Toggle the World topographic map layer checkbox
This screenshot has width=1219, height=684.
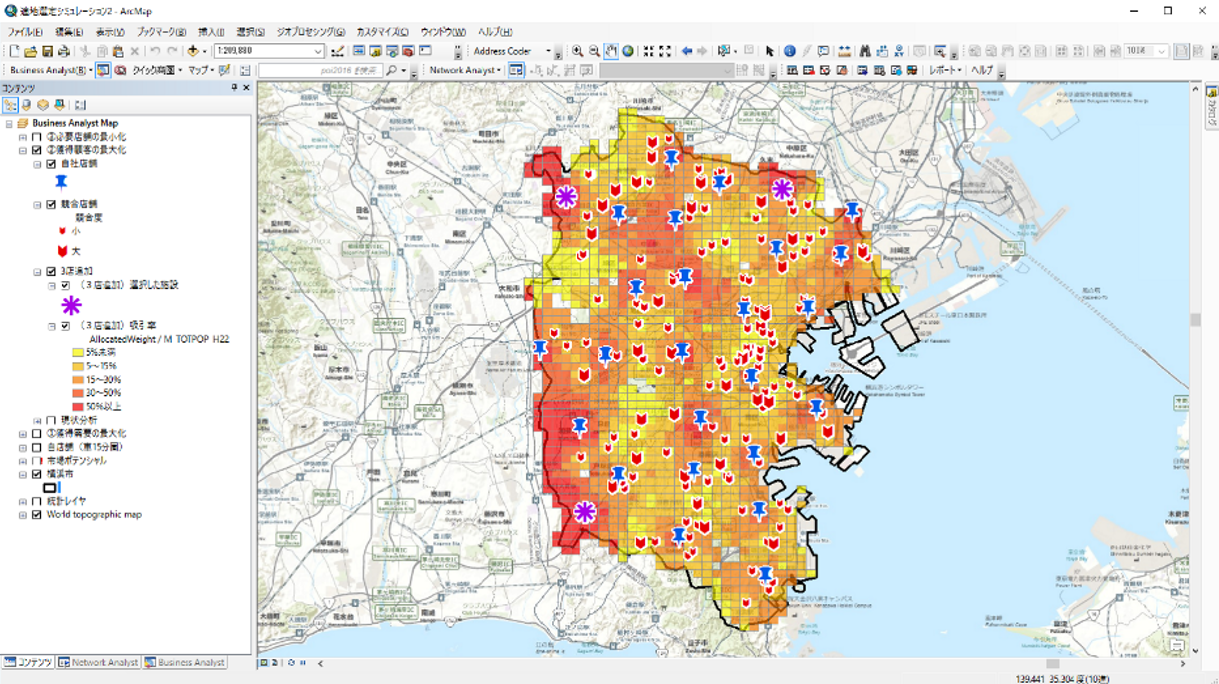coord(37,515)
